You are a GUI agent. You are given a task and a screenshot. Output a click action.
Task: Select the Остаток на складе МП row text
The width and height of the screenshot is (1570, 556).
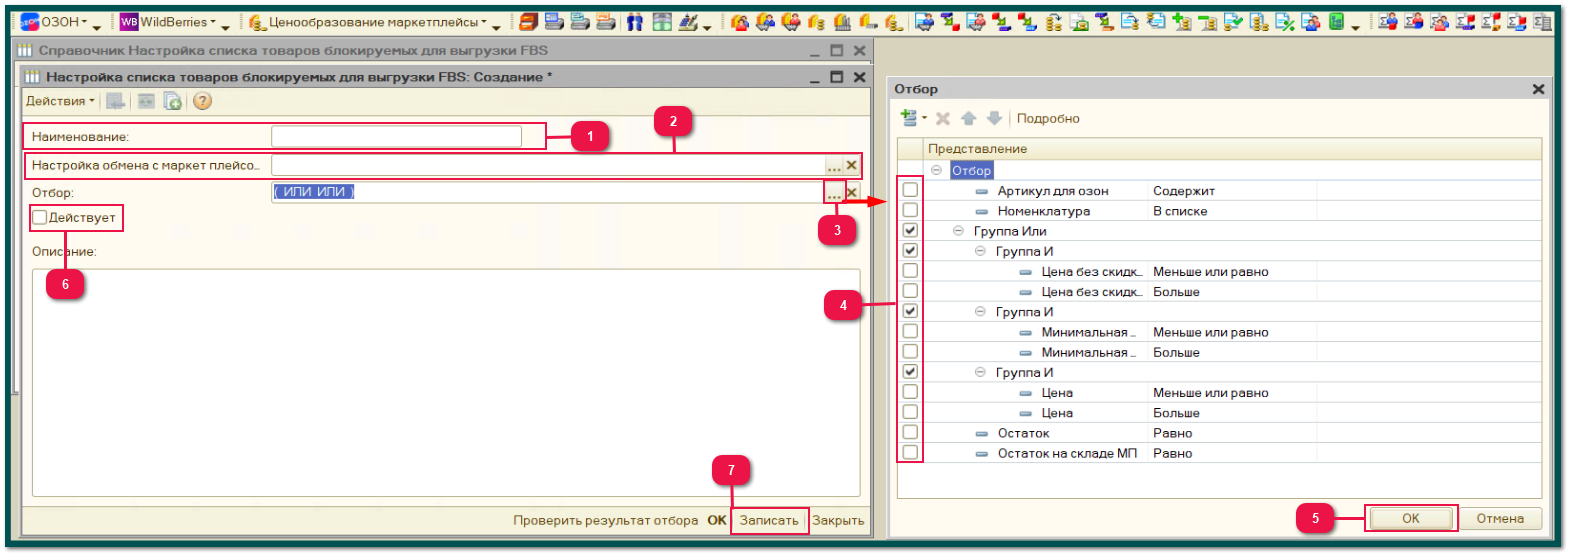click(1067, 453)
